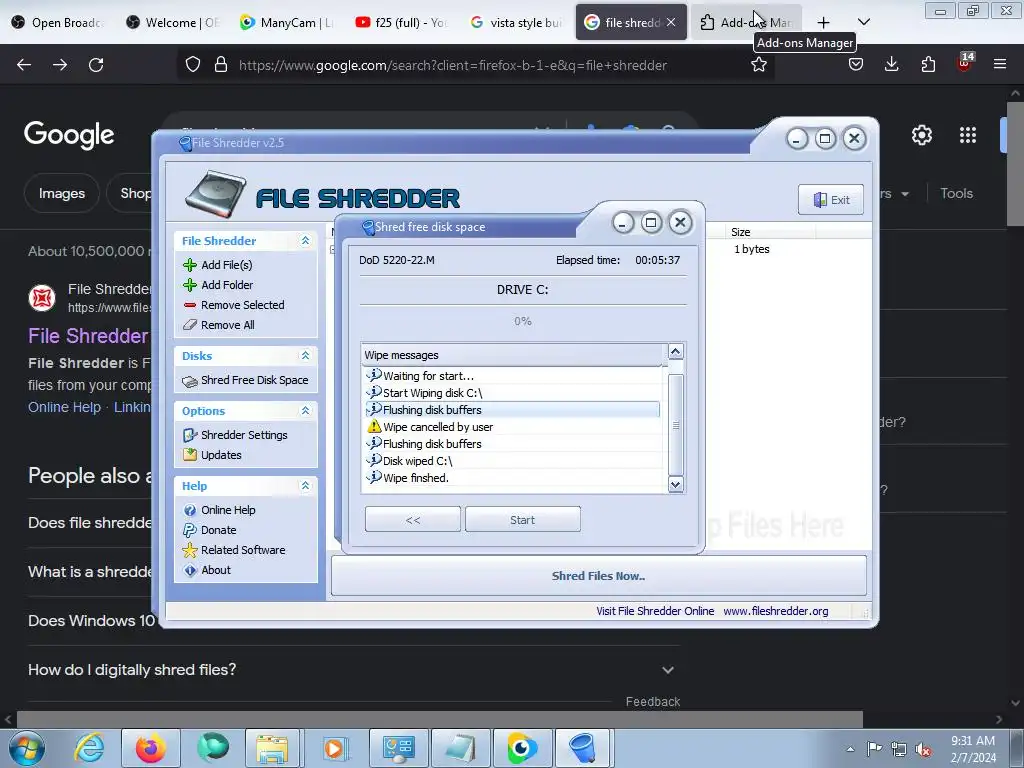The height and width of the screenshot is (768, 1024).
Task: Select the 'Disk wiped C:\' message
Action: [513, 461]
